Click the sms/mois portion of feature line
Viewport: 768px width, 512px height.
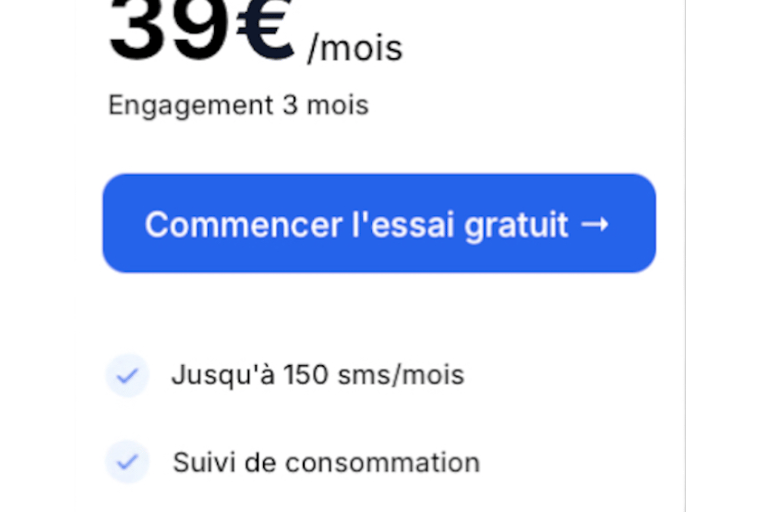point(401,376)
